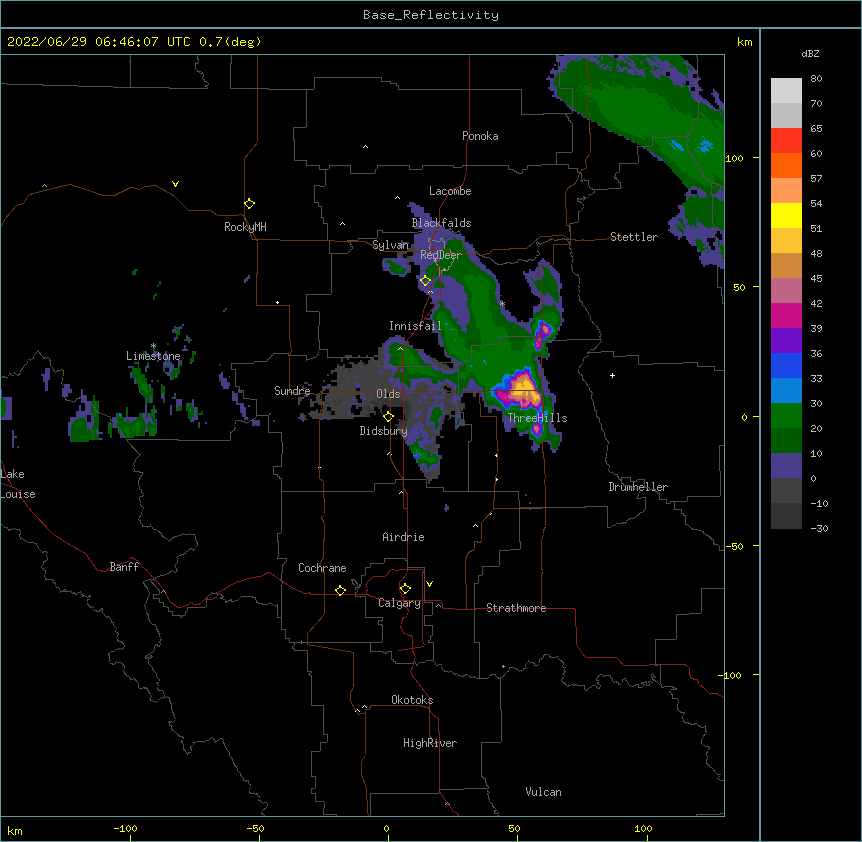Click the Vulcan town label

click(543, 792)
